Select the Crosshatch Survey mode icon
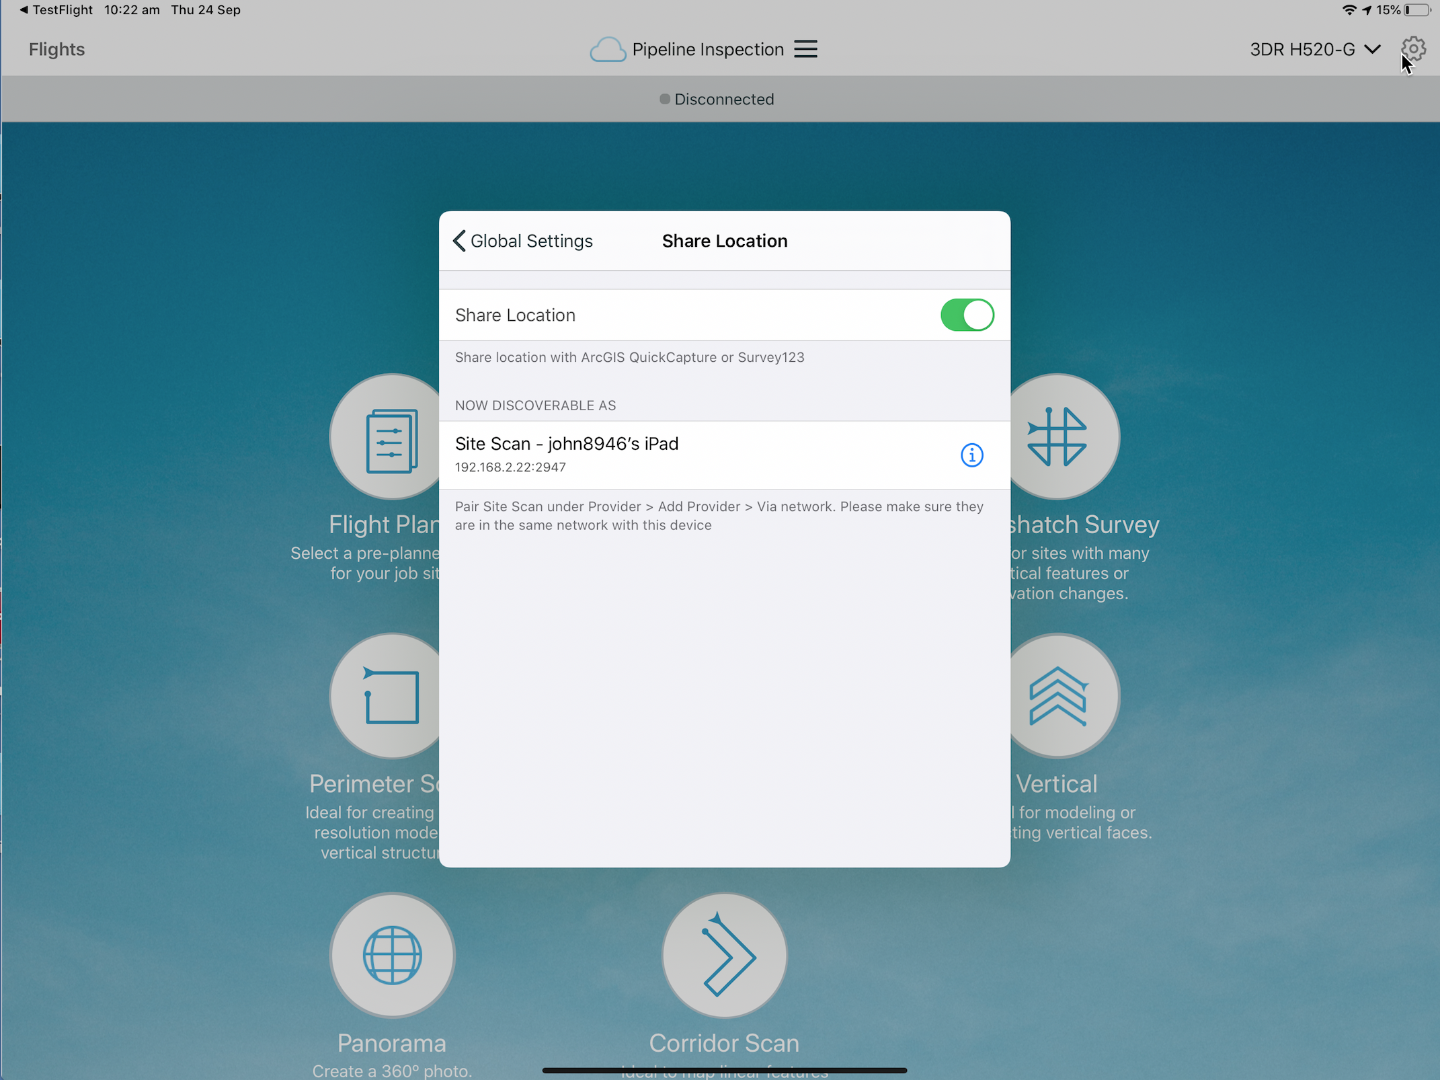Image resolution: width=1440 pixels, height=1080 pixels. coord(1062,437)
